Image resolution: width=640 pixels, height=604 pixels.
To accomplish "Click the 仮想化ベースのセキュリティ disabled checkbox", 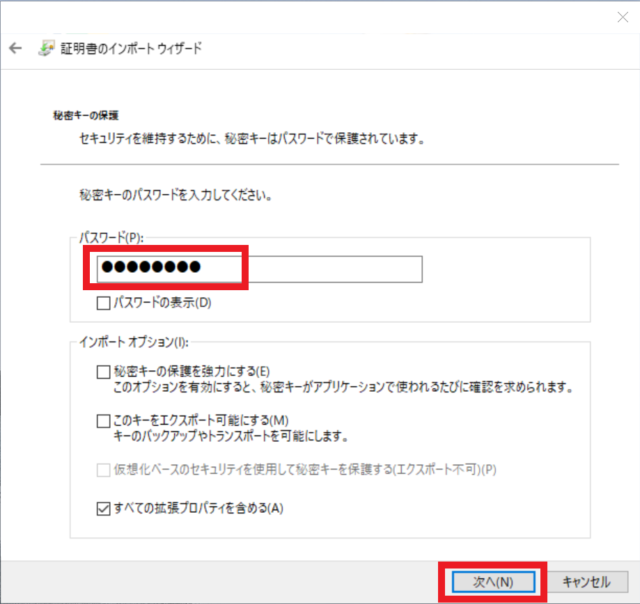I will coord(103,470).
